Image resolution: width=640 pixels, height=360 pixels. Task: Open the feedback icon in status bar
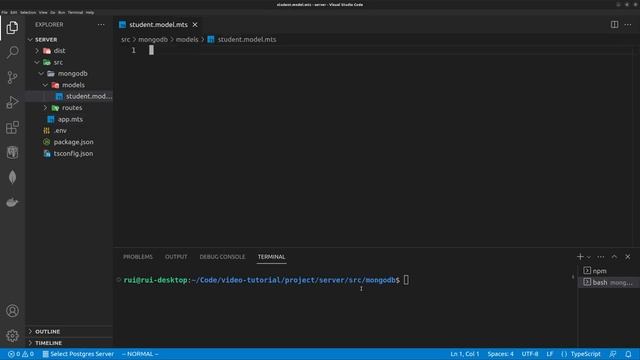point(613,354)
